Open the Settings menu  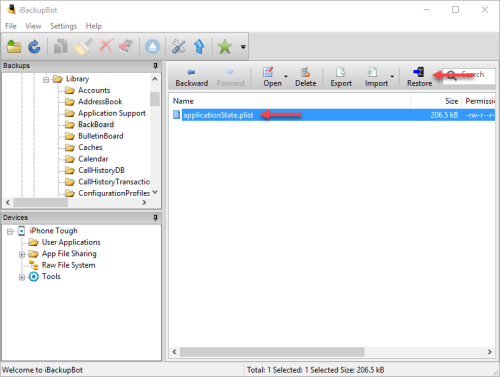(63, 26)
